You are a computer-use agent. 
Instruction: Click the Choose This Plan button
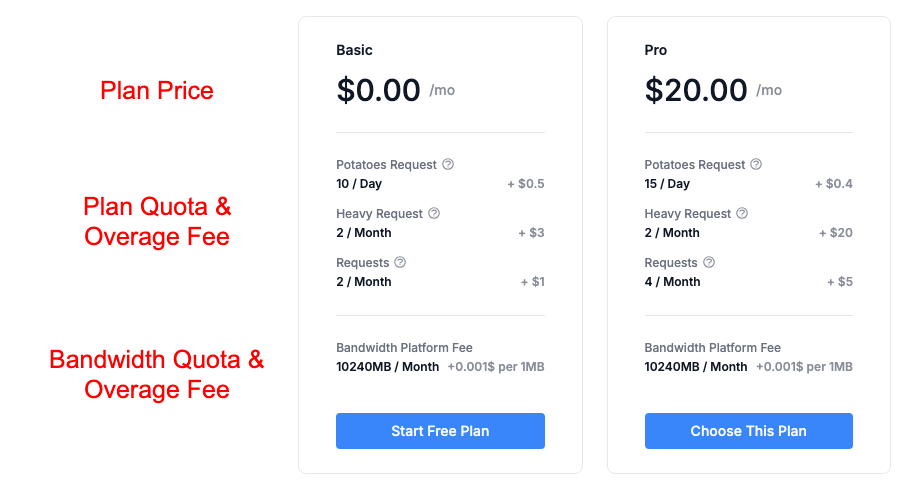[748, 431]
